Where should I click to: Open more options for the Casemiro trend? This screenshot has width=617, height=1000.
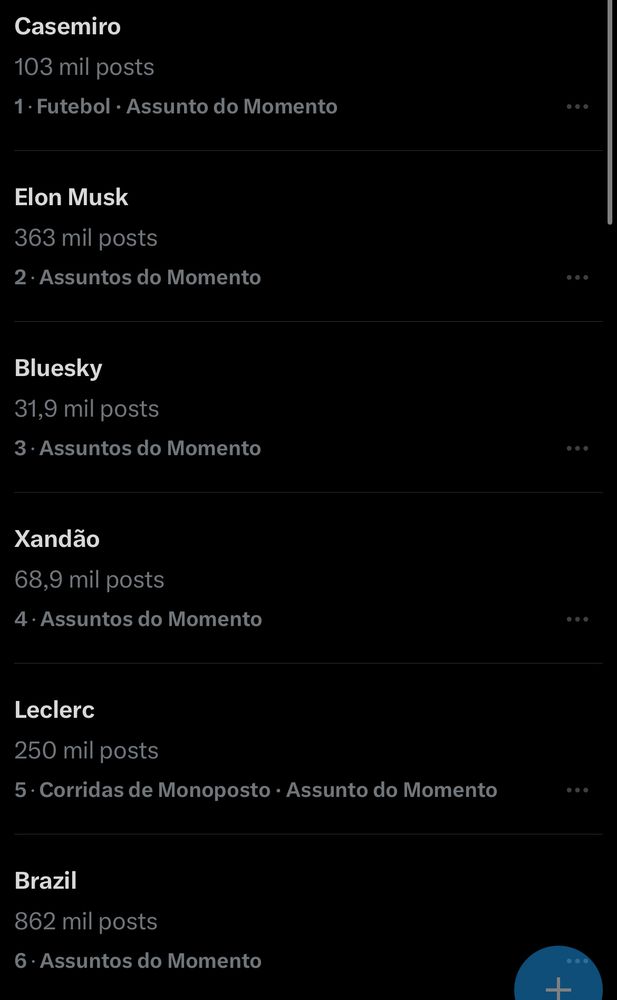click(578, 106)
